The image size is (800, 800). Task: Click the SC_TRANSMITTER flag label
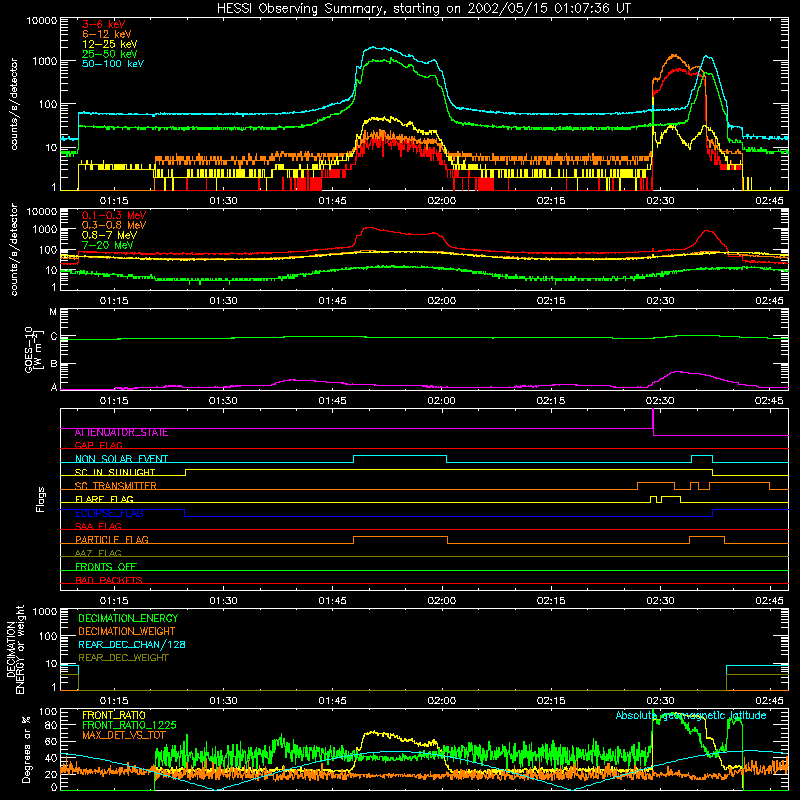[x=116, y=486]
